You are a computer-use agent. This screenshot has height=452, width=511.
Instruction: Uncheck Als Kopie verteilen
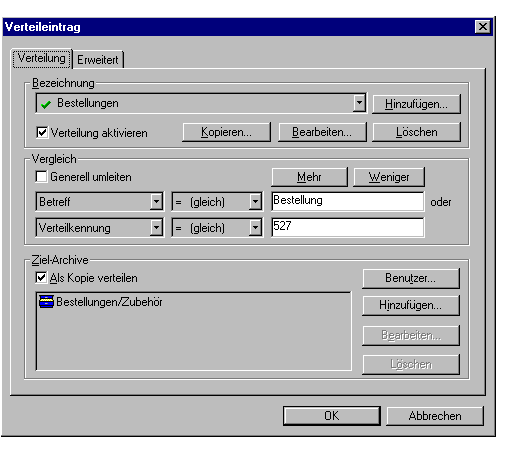tap(41, 277)
